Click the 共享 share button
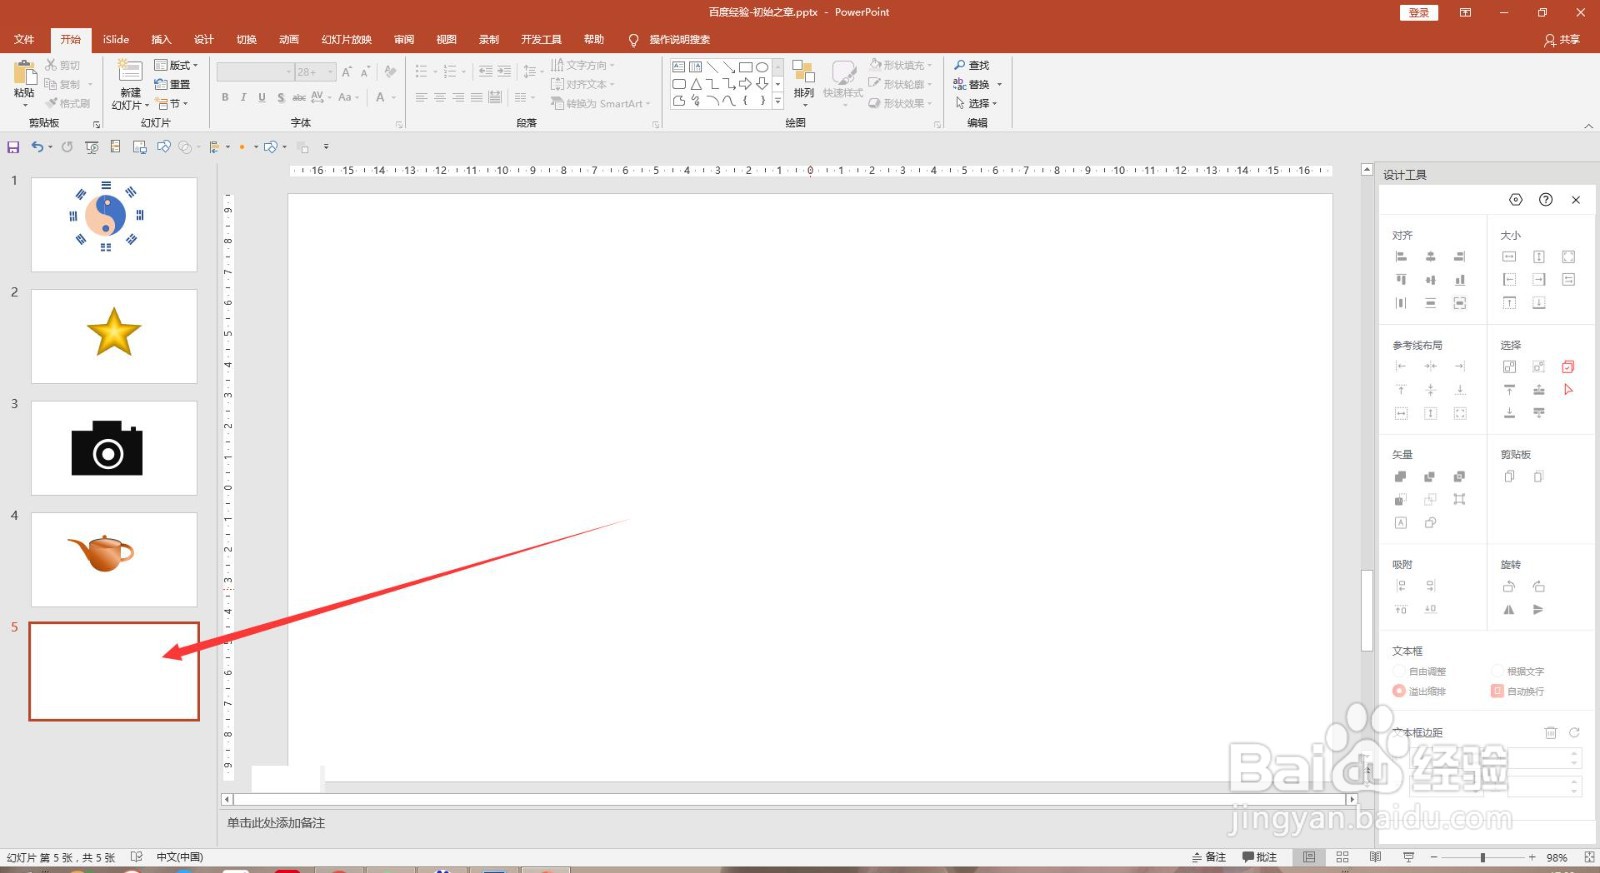The width and height of the screenshot is (1600, 873). point(1562,40)
